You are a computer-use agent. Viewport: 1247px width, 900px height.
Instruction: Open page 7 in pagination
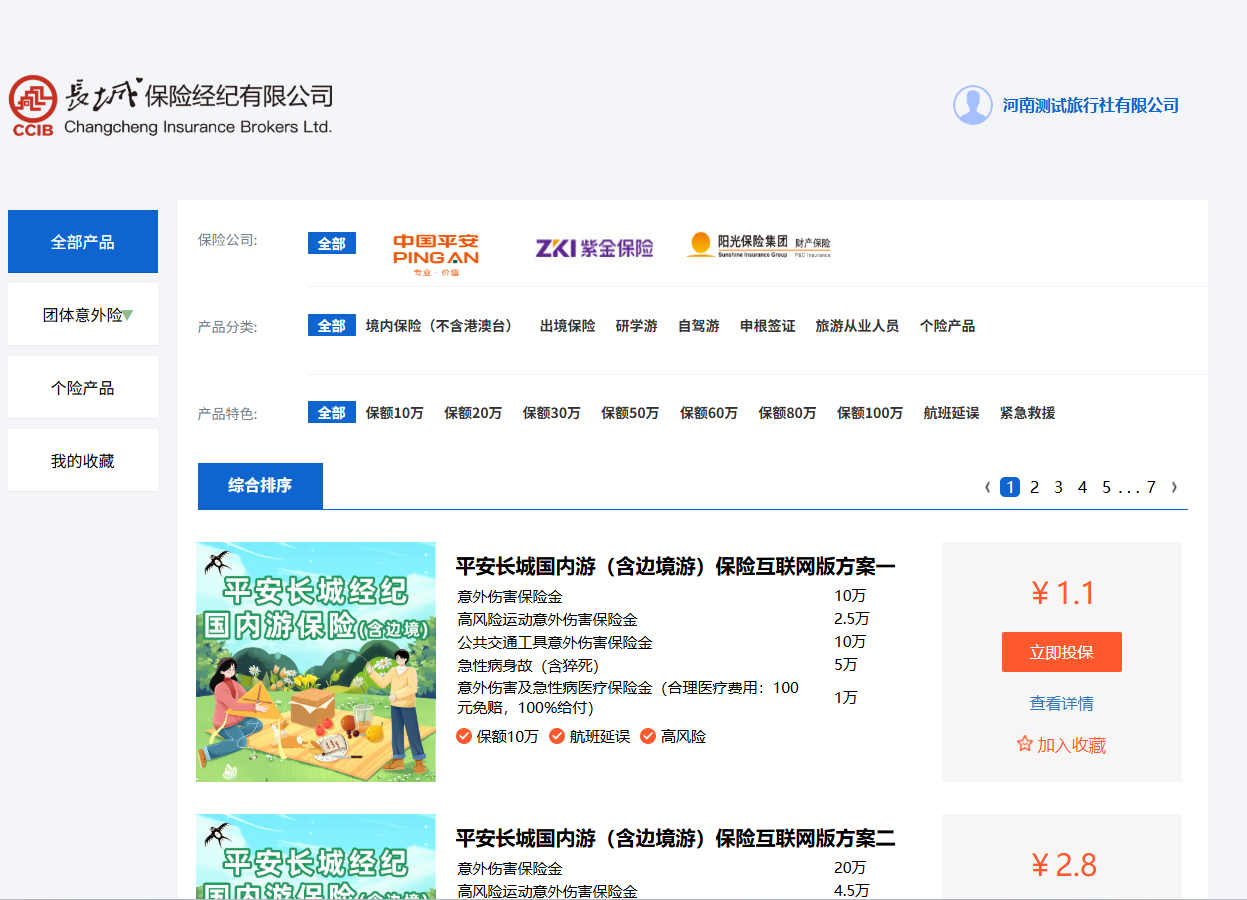pyautogui.click(x=1151, y=487)
